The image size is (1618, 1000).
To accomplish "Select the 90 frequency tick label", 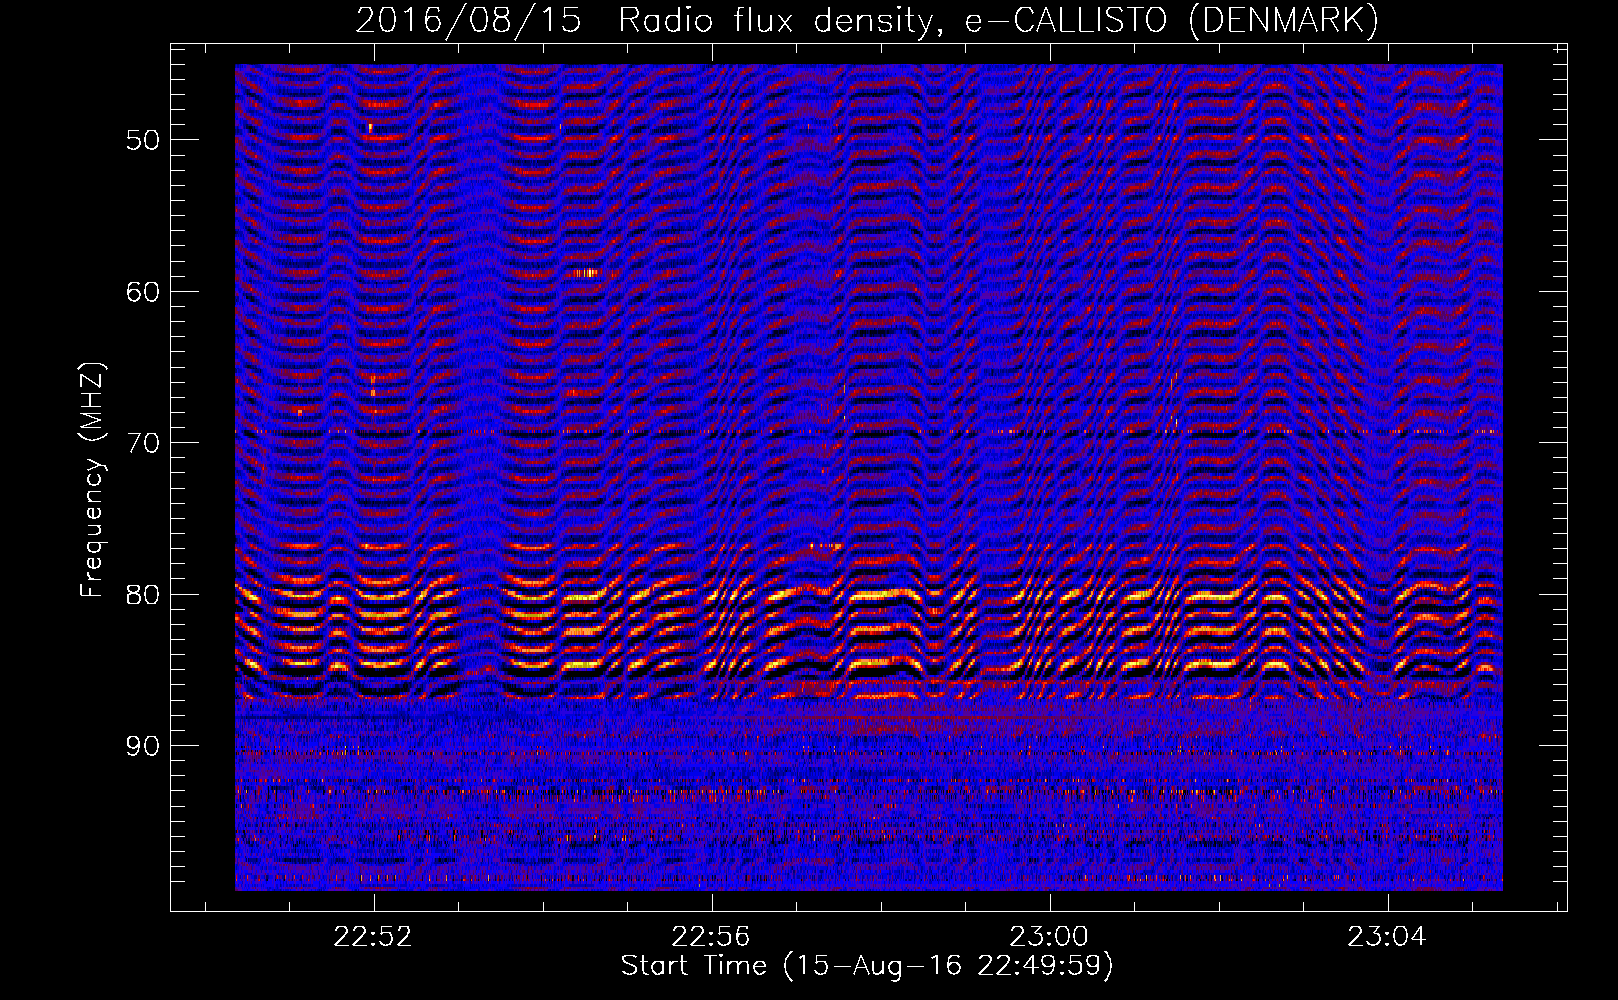I will point(143,746).
